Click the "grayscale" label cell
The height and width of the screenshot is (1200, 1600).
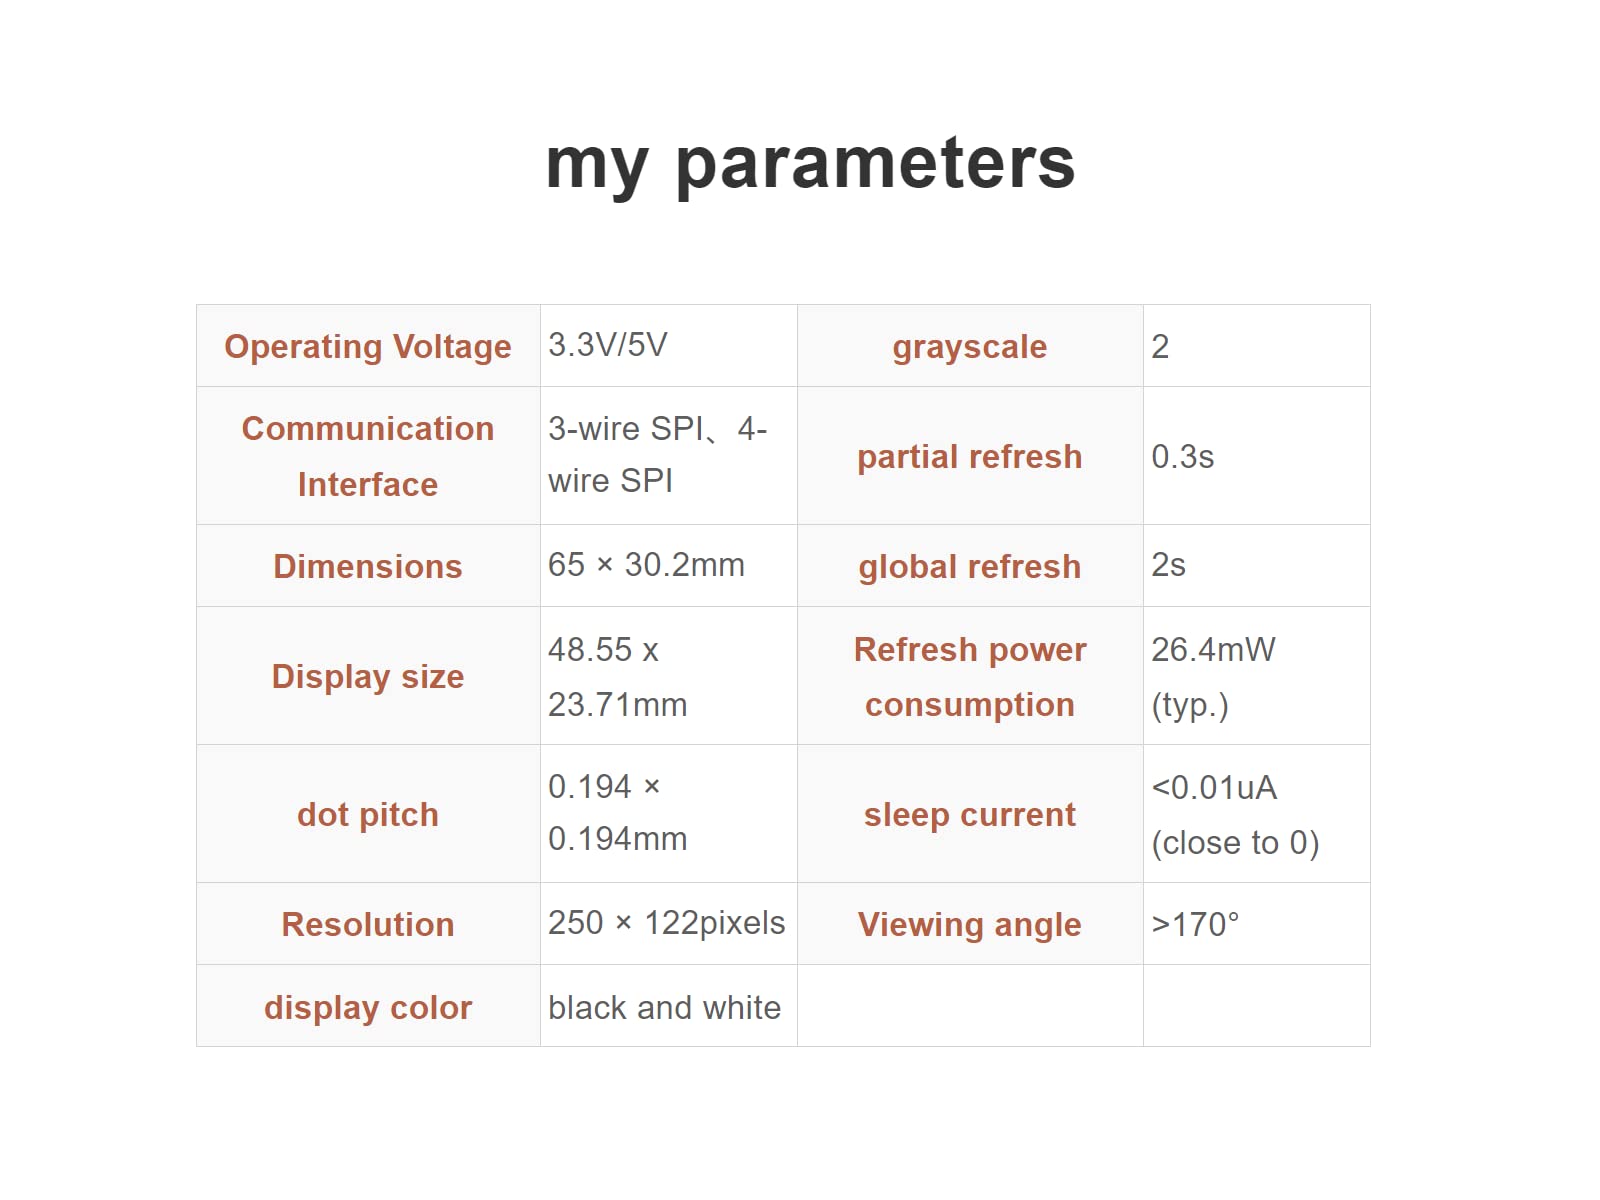pos(970,347)
